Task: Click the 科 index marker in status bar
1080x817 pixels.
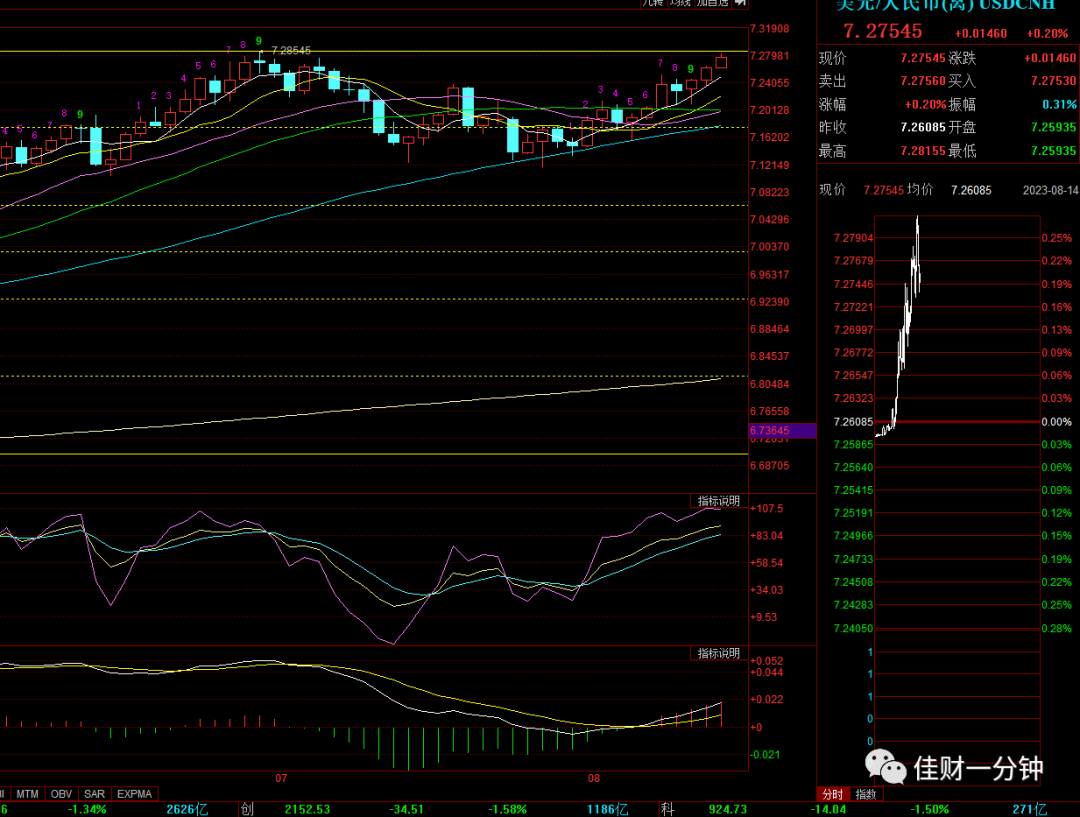Action: pos(667,809)
